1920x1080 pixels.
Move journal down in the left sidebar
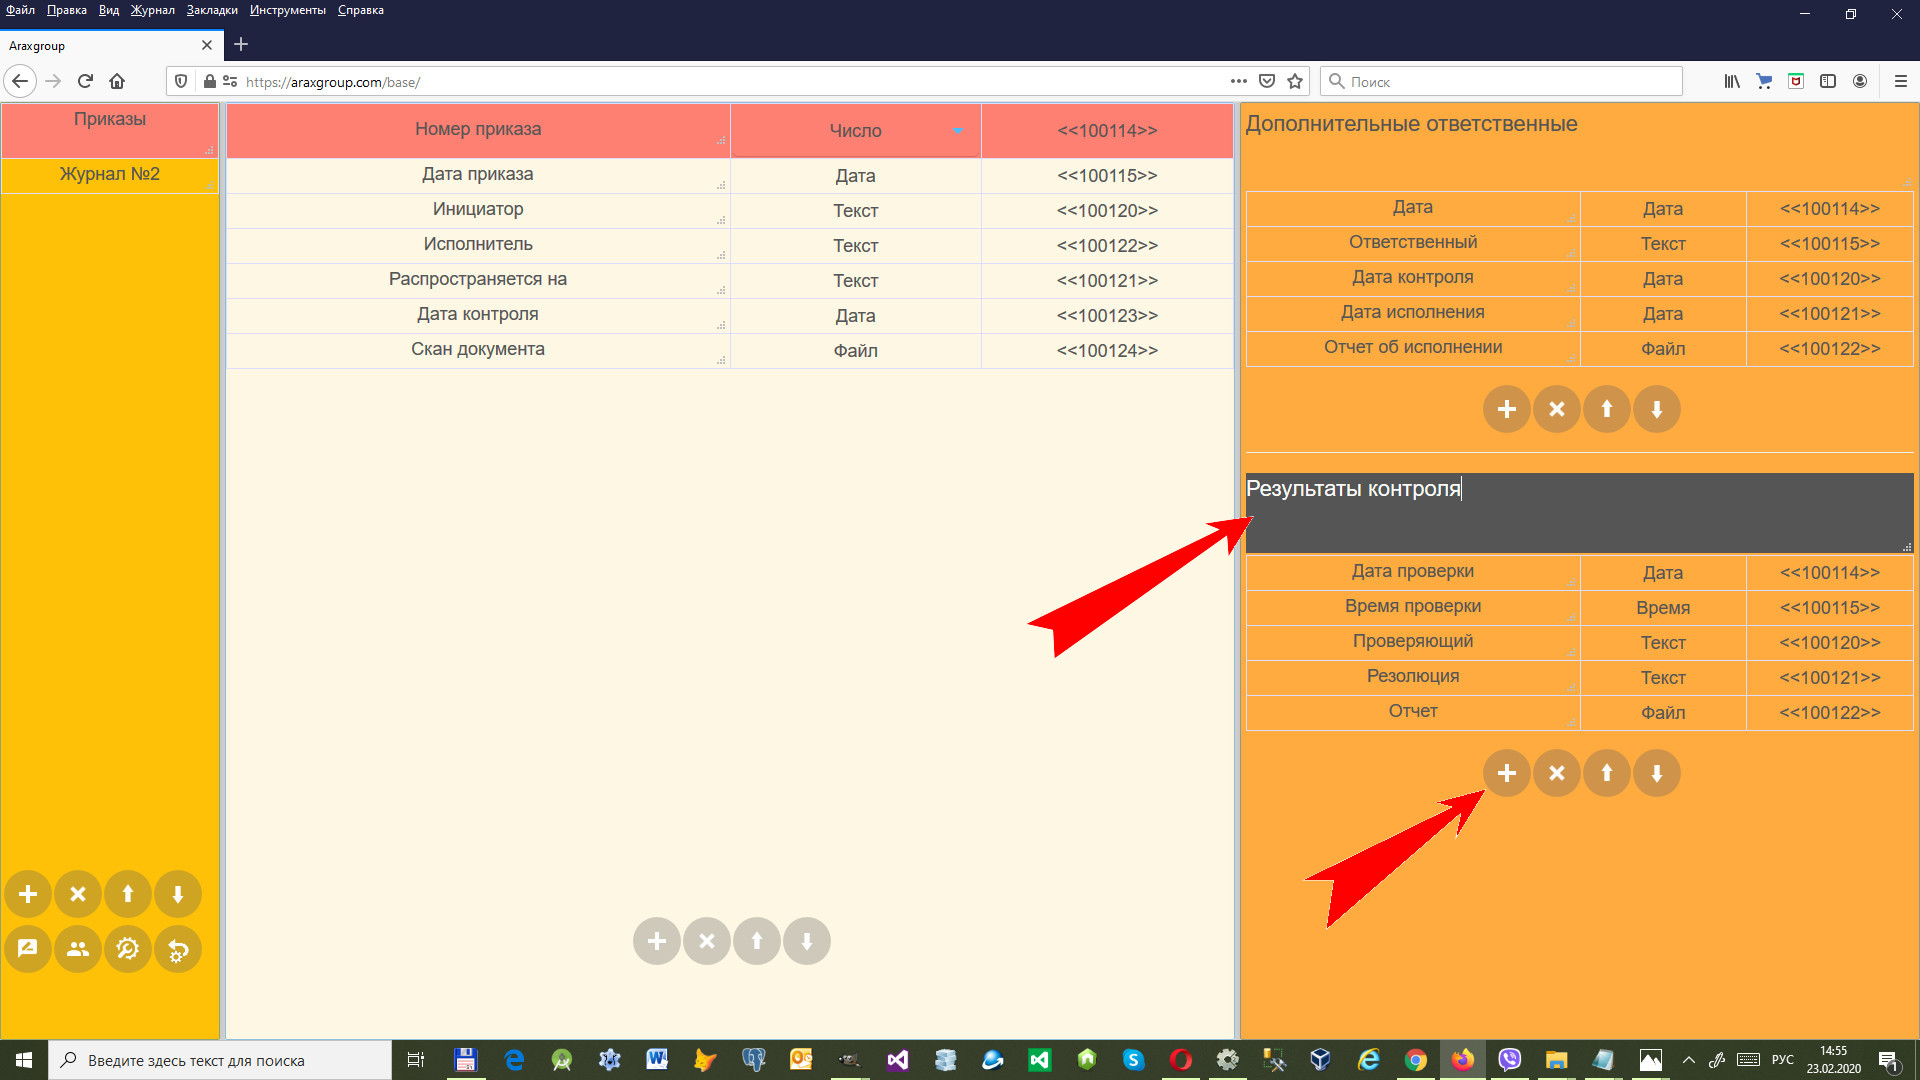[x=178, y=894]
